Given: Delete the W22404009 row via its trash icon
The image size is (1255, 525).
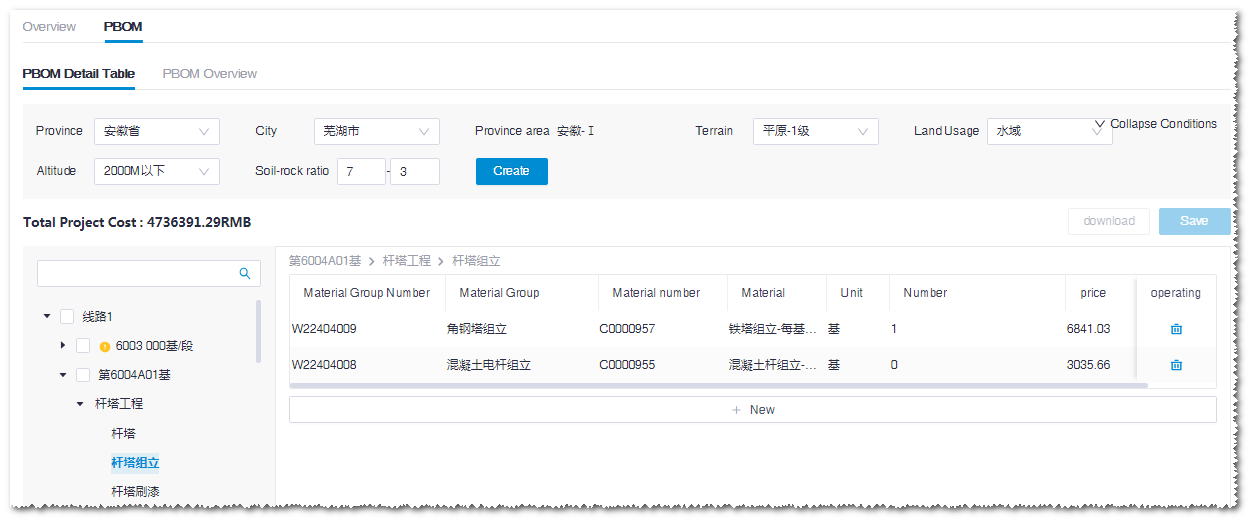Looking at the screenshot, I should 1176,329.
